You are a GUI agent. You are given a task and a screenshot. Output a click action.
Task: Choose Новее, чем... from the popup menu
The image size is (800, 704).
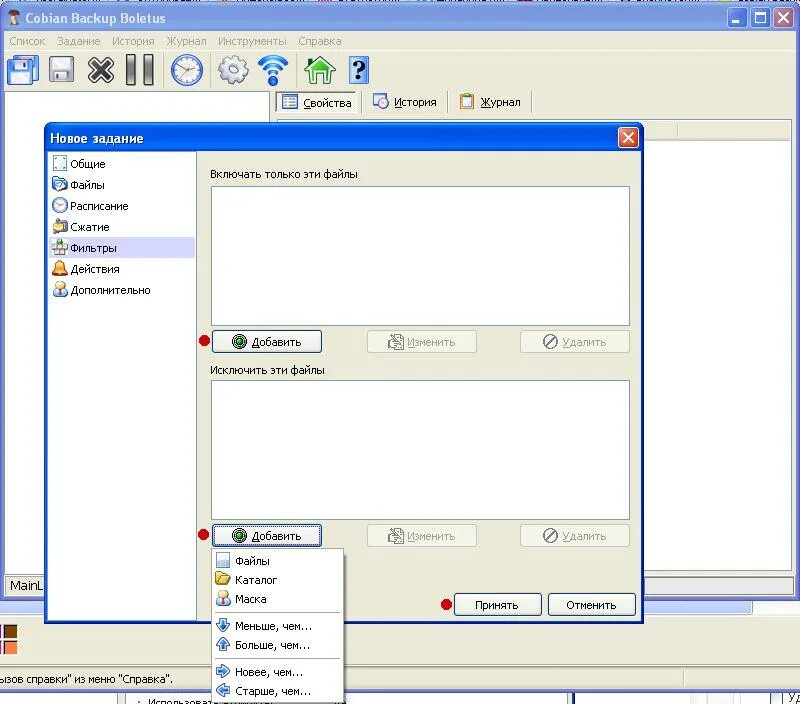[x=278, y=672]
